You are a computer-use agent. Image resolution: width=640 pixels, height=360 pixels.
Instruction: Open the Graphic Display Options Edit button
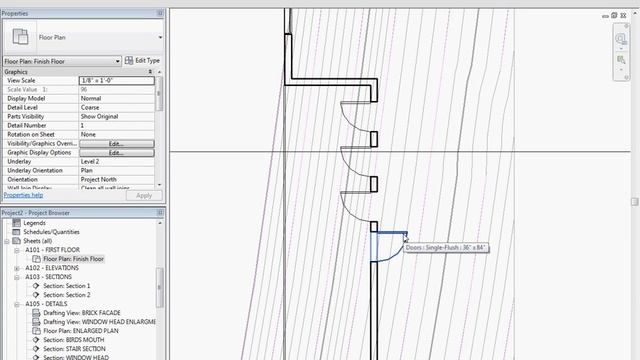click(117, 153)
